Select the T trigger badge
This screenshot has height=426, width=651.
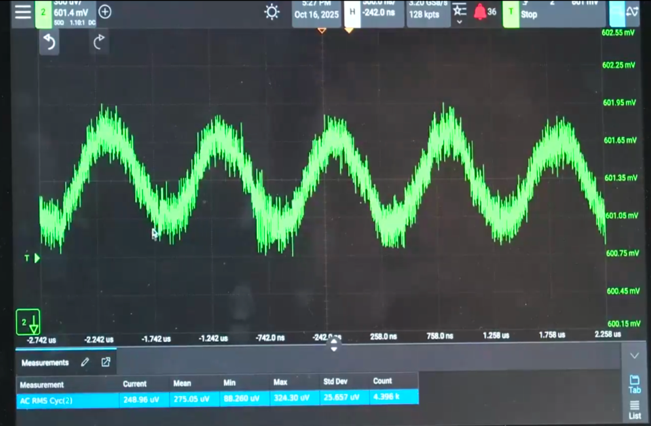(x=511, y=13)
